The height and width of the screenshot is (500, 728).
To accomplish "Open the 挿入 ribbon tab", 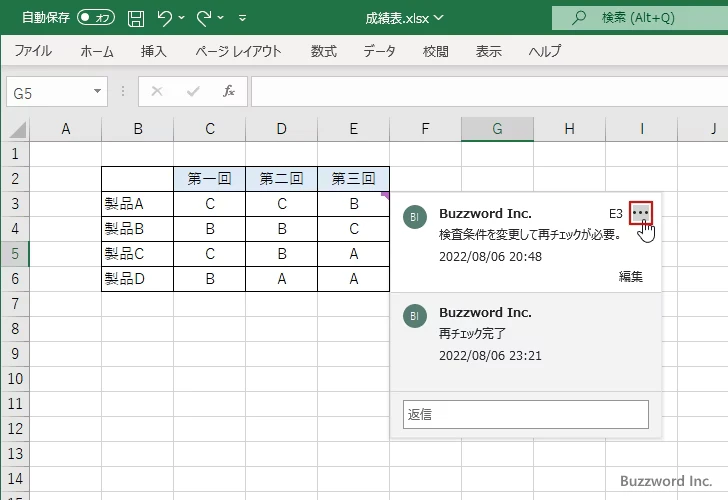I will tap(154, 51).
